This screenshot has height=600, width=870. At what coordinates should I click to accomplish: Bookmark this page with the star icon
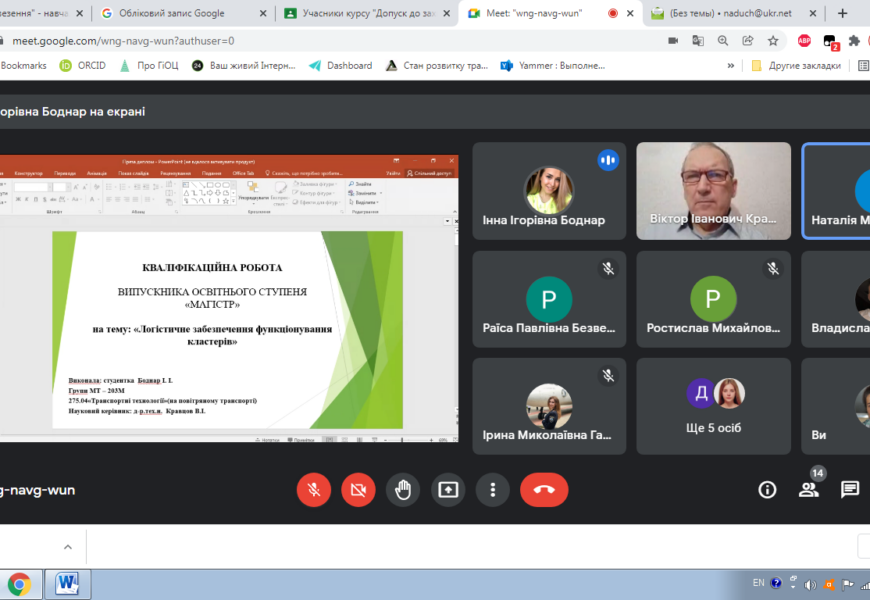point(773,41)
